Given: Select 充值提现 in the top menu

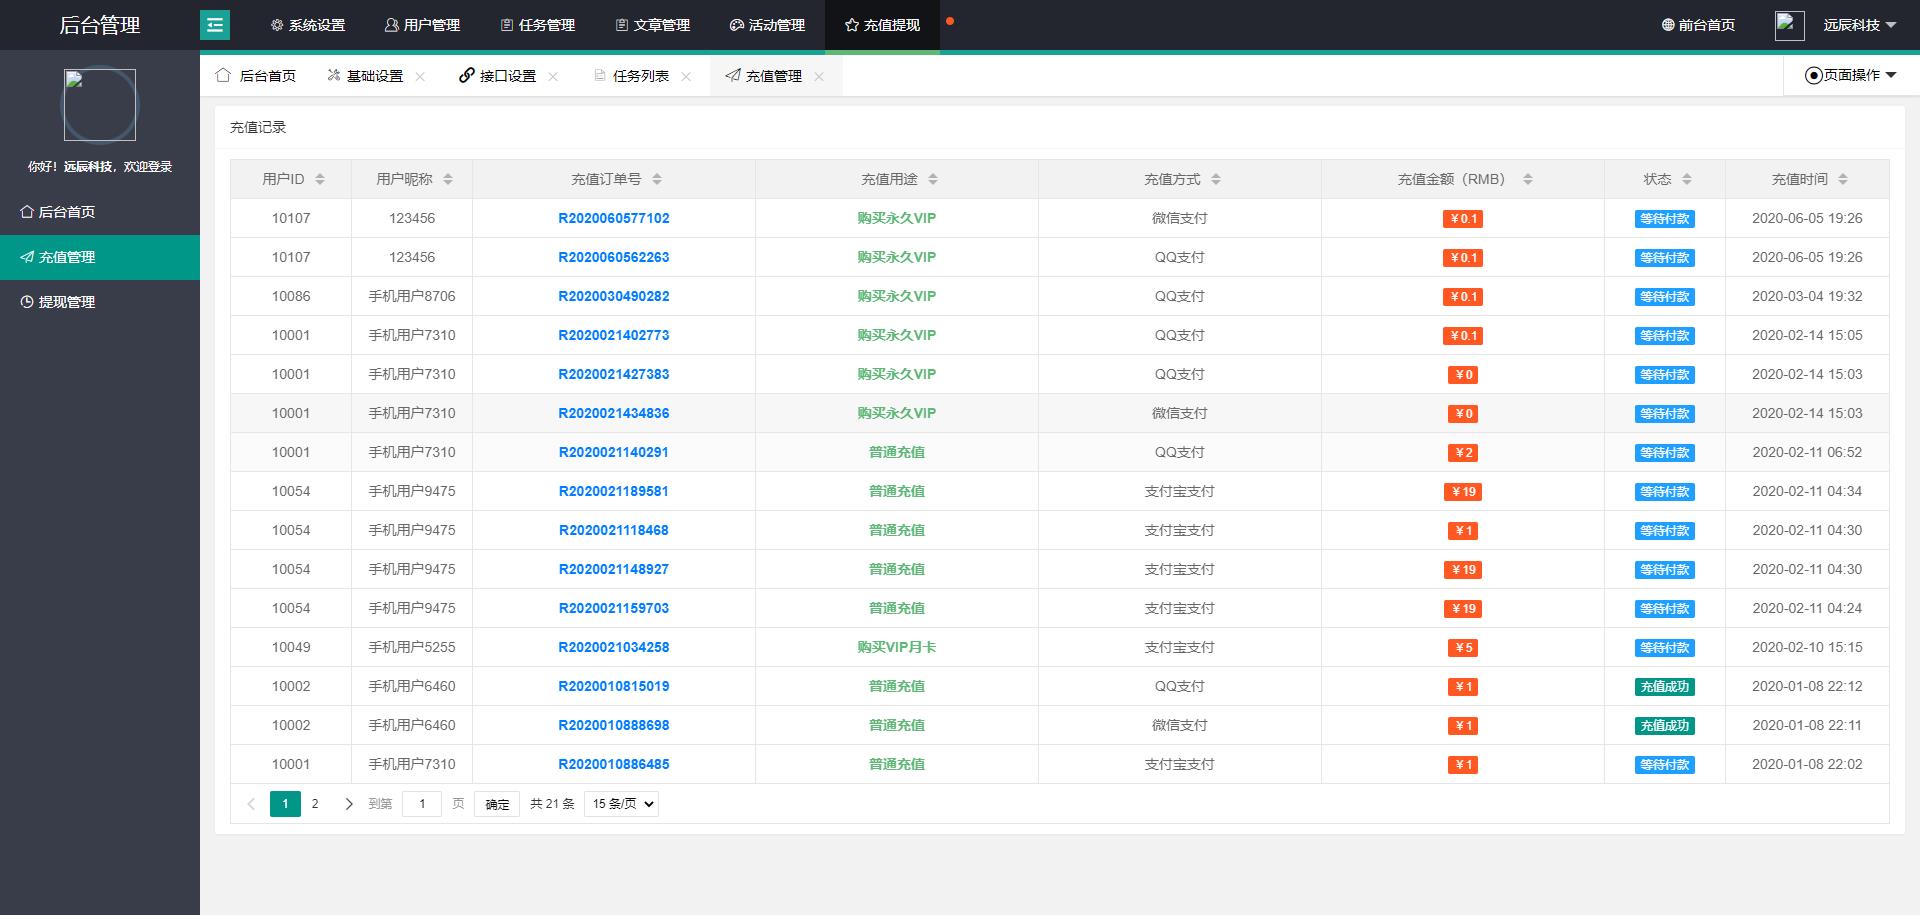Looking at the screenshot, I should pos(882,25).
